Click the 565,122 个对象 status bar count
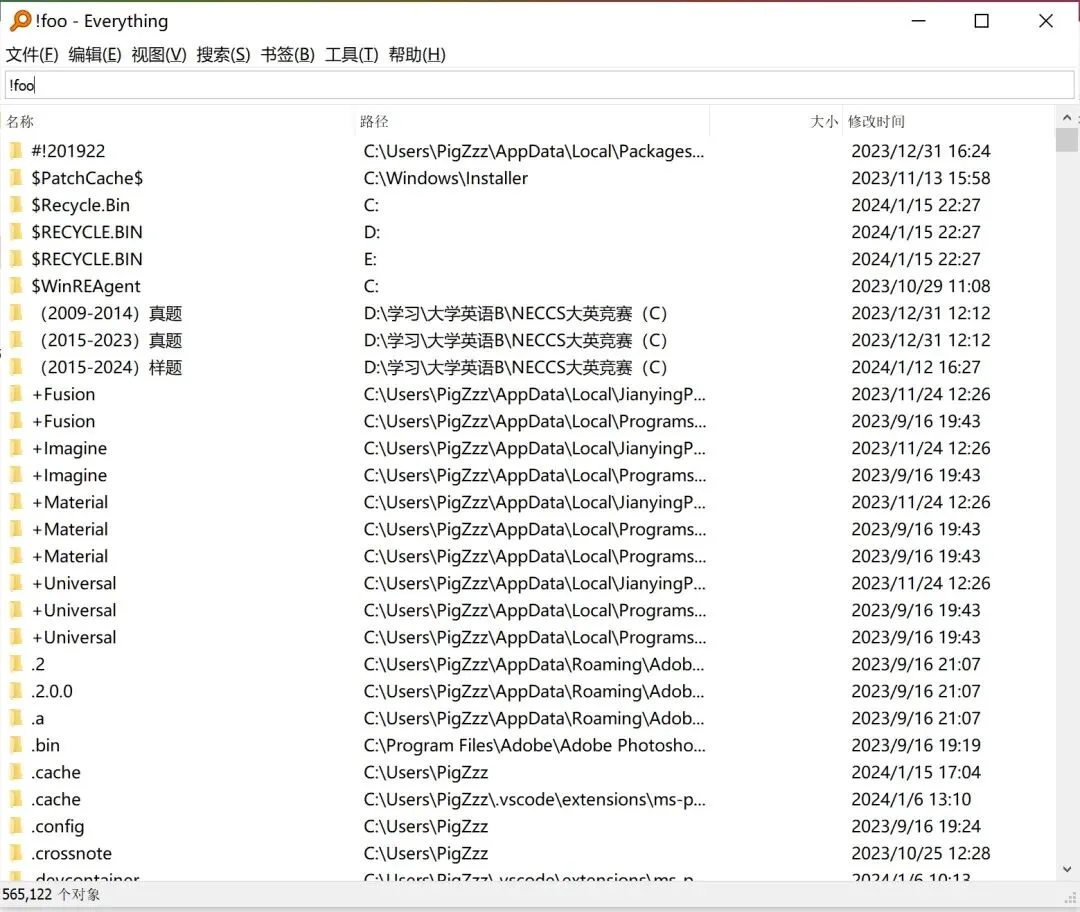 (x=51, y=894)
